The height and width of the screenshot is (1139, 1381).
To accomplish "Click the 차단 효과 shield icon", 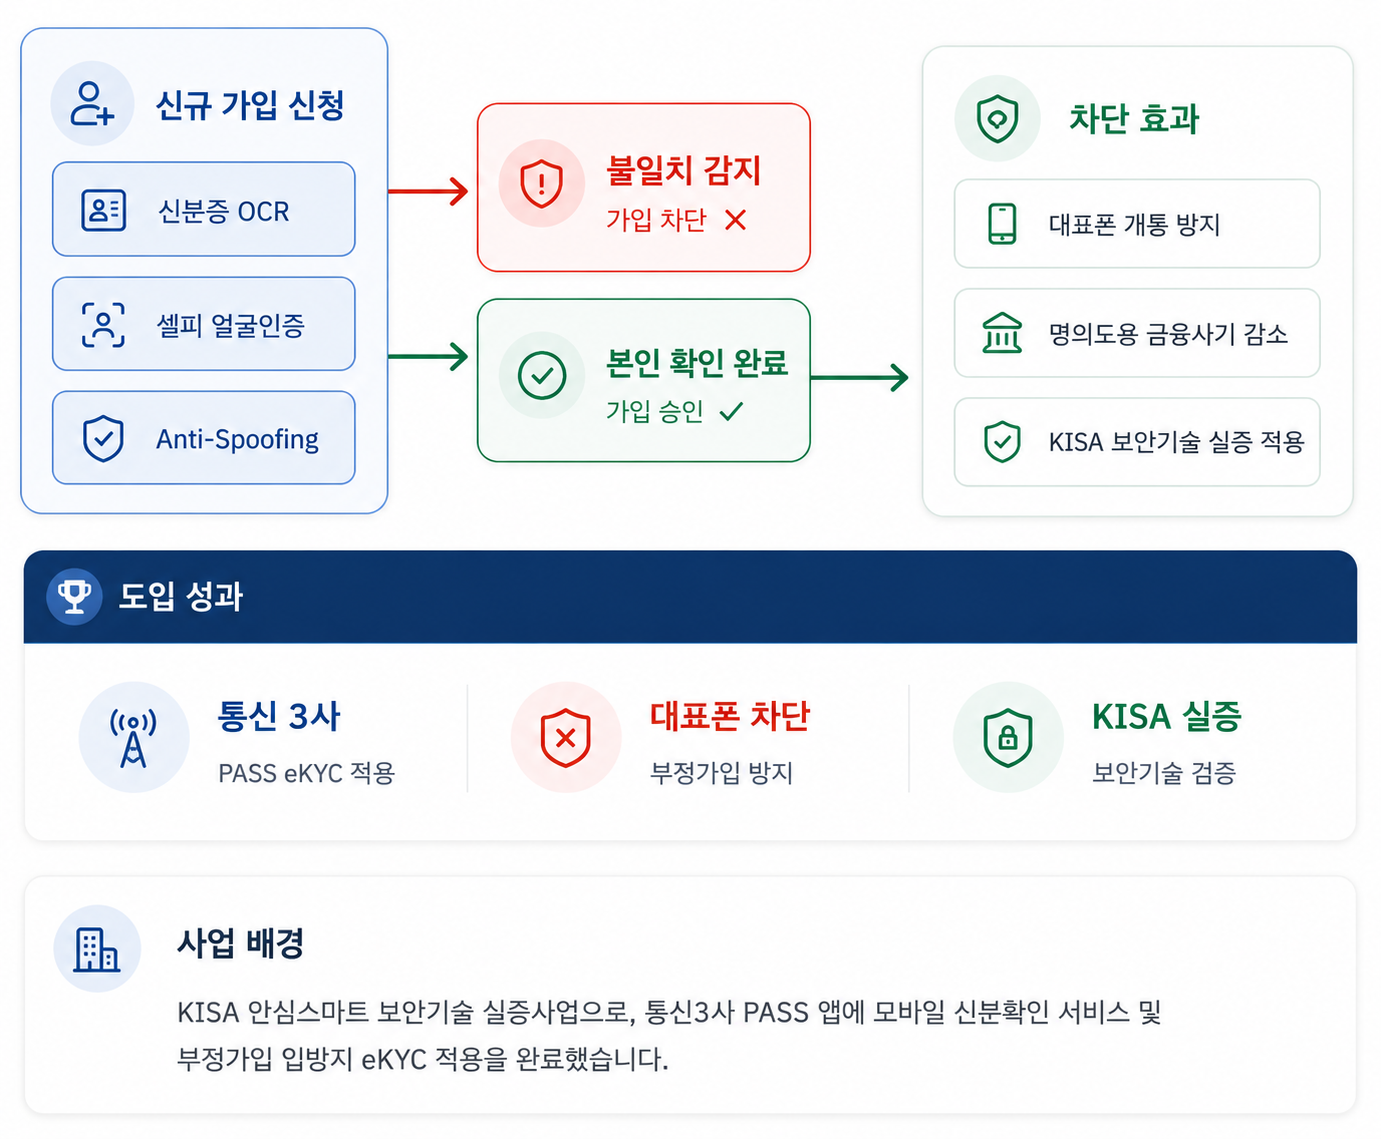I will click(998, 119).
